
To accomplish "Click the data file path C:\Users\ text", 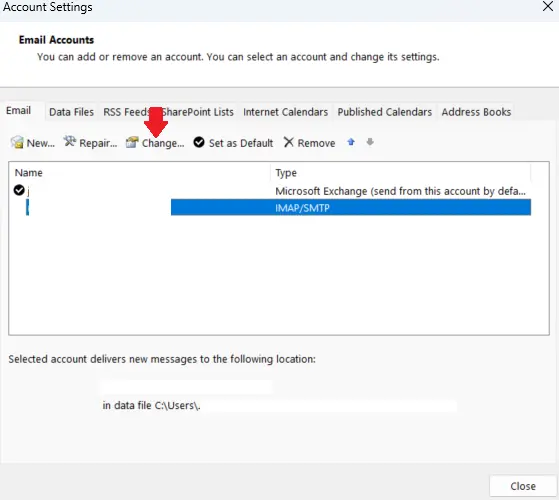I will (x=178, y=406).
